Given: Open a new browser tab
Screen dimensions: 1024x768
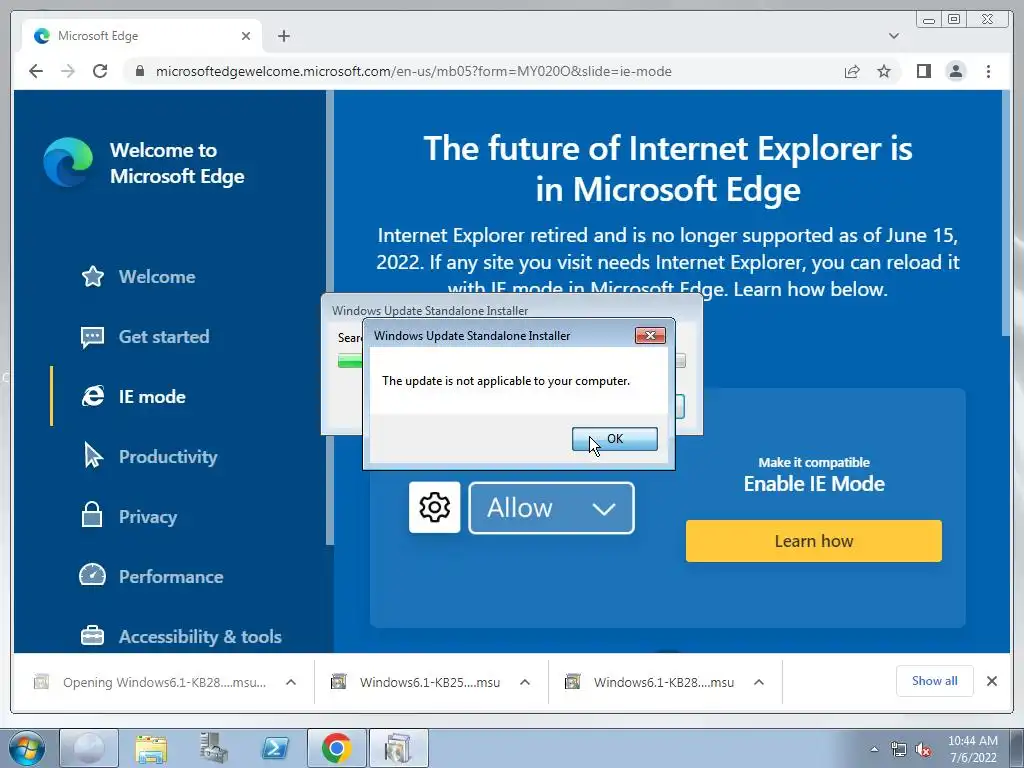Looking at the screenshot, I should (x=283, y=36).
